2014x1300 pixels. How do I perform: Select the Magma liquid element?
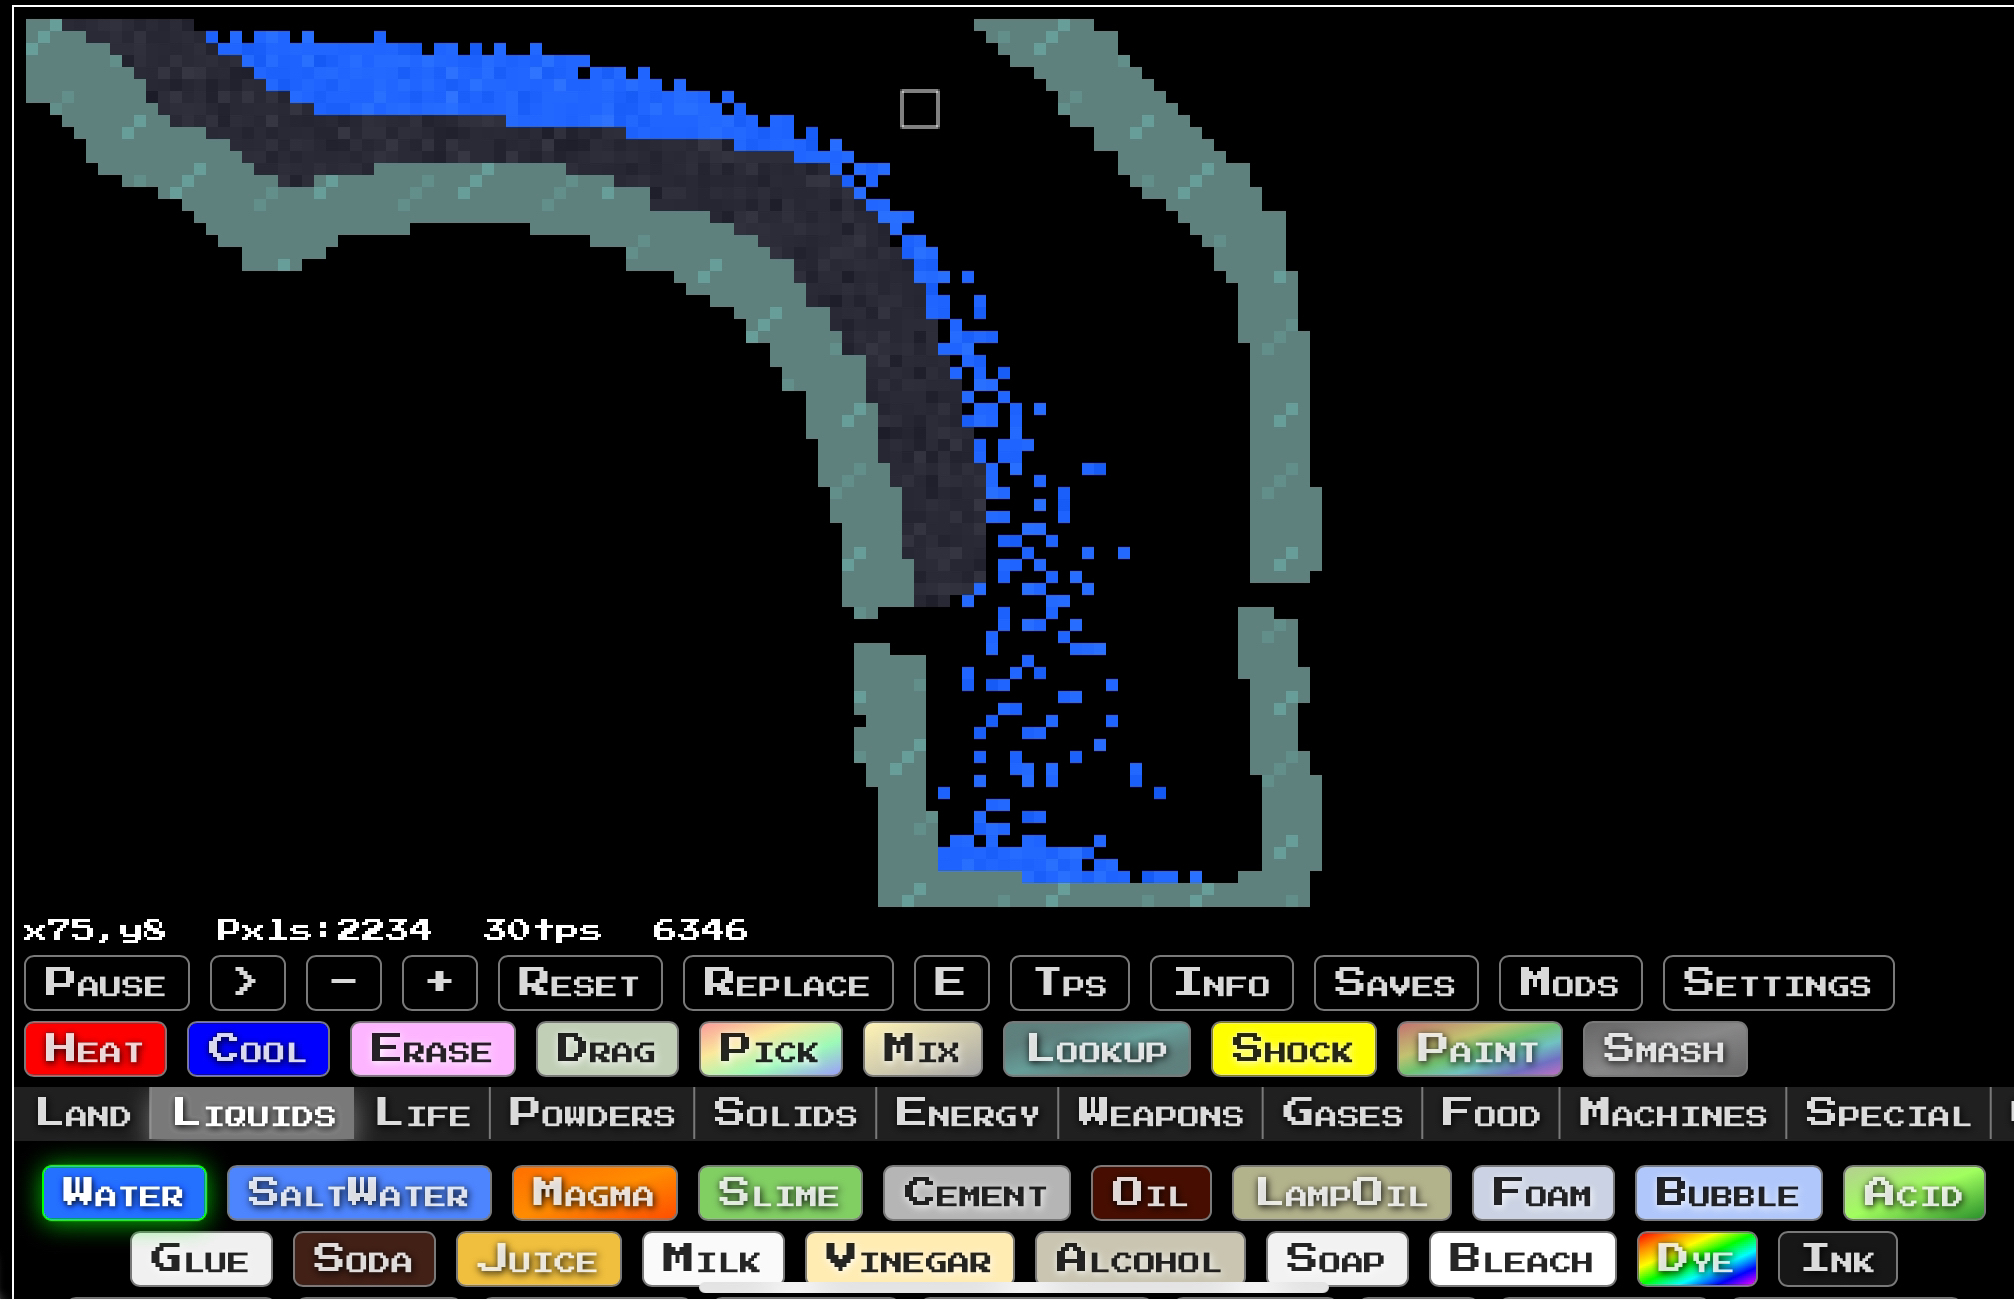594,1193
